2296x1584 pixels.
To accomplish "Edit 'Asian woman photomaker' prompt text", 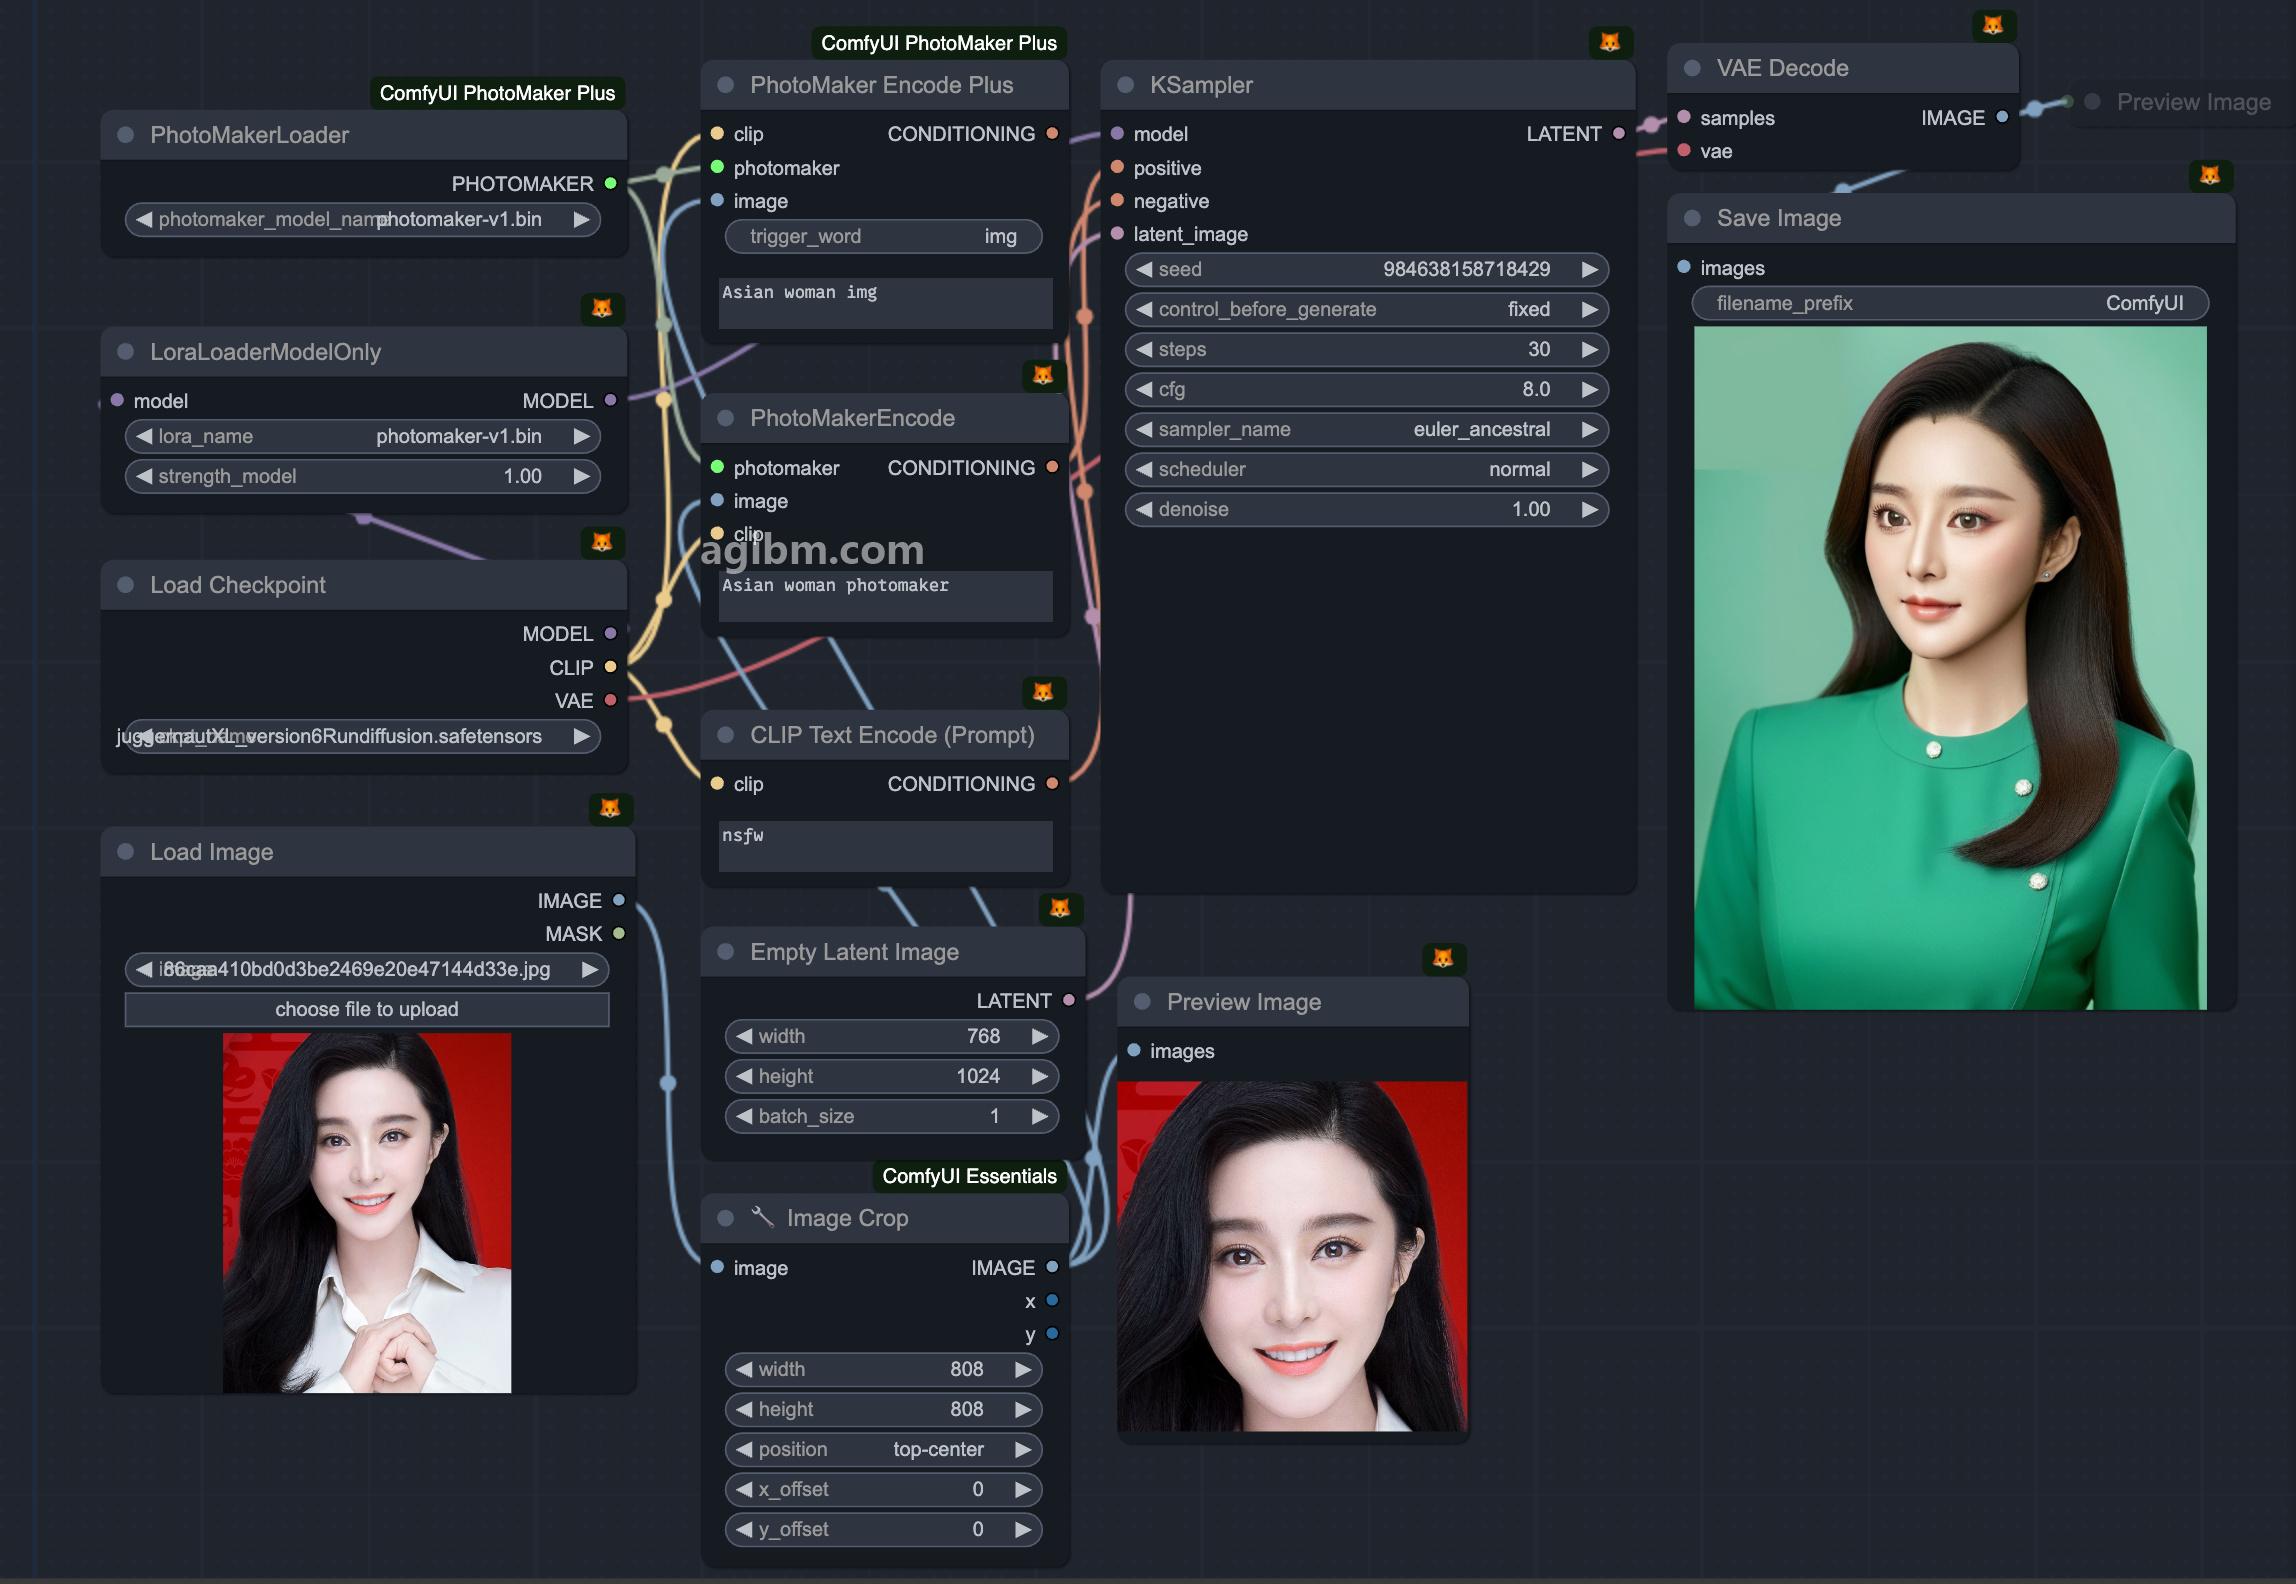I will point(885,596).
